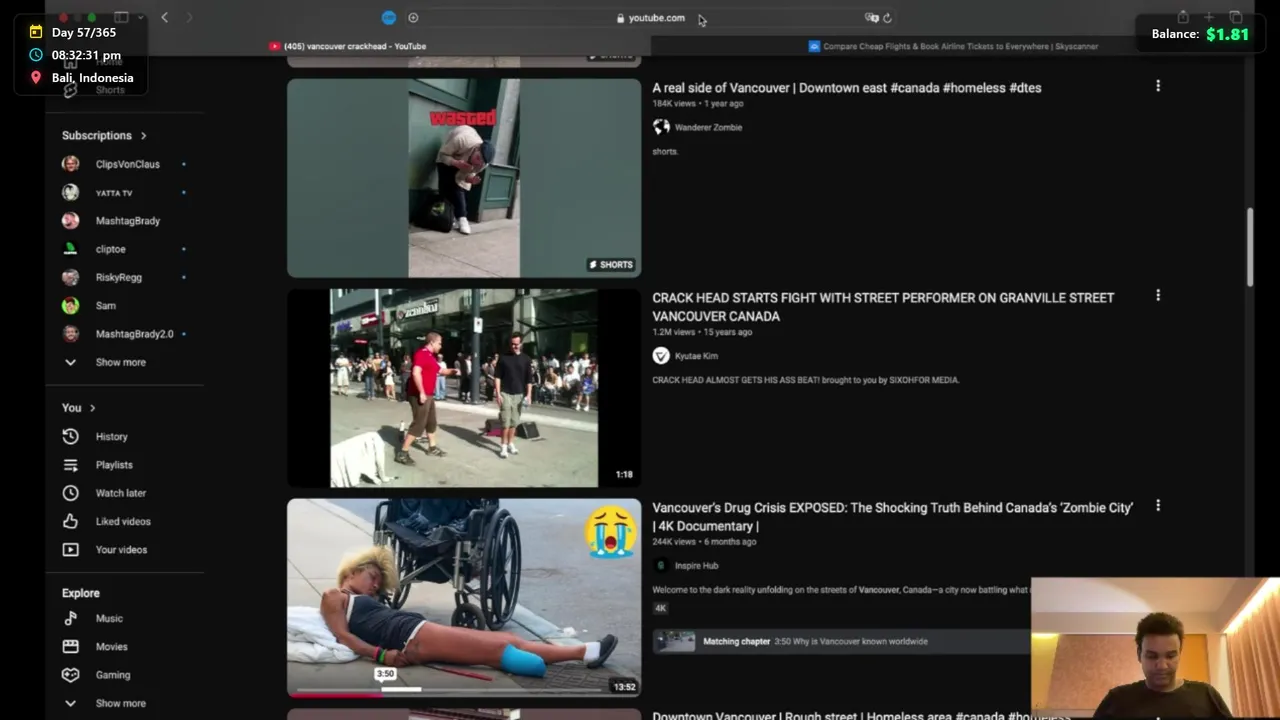Viewport: 1280px width, 720px height.
Task: Play the wheelchair thumbnail with crying emoji
Action: 464,597
